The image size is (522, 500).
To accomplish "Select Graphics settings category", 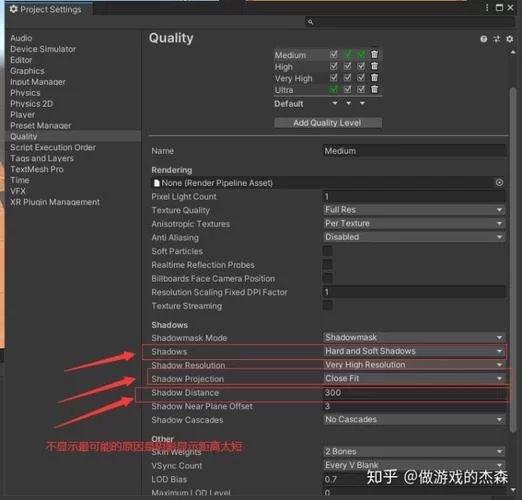I will [27, 71].
